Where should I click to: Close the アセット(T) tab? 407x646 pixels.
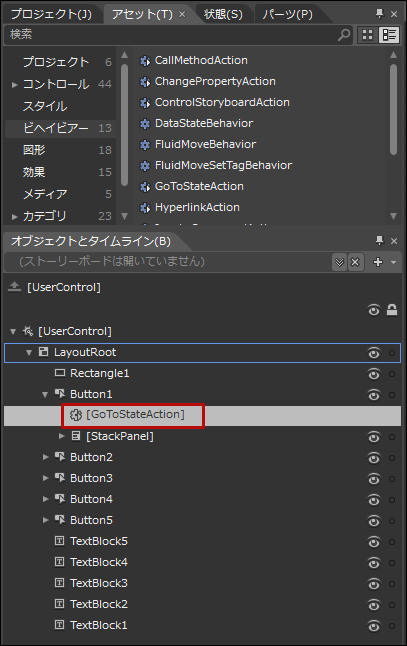(182, 14)
